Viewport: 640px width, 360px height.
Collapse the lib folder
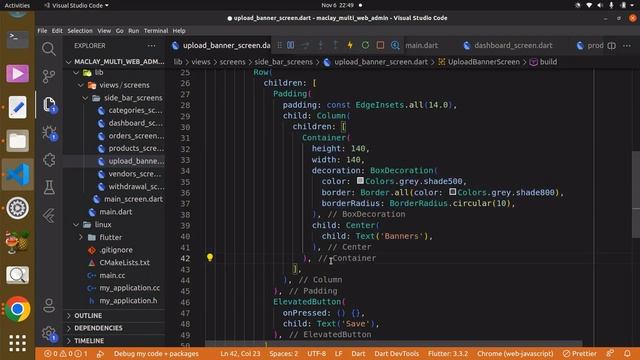pyautogui.click(x=76, y=73)
